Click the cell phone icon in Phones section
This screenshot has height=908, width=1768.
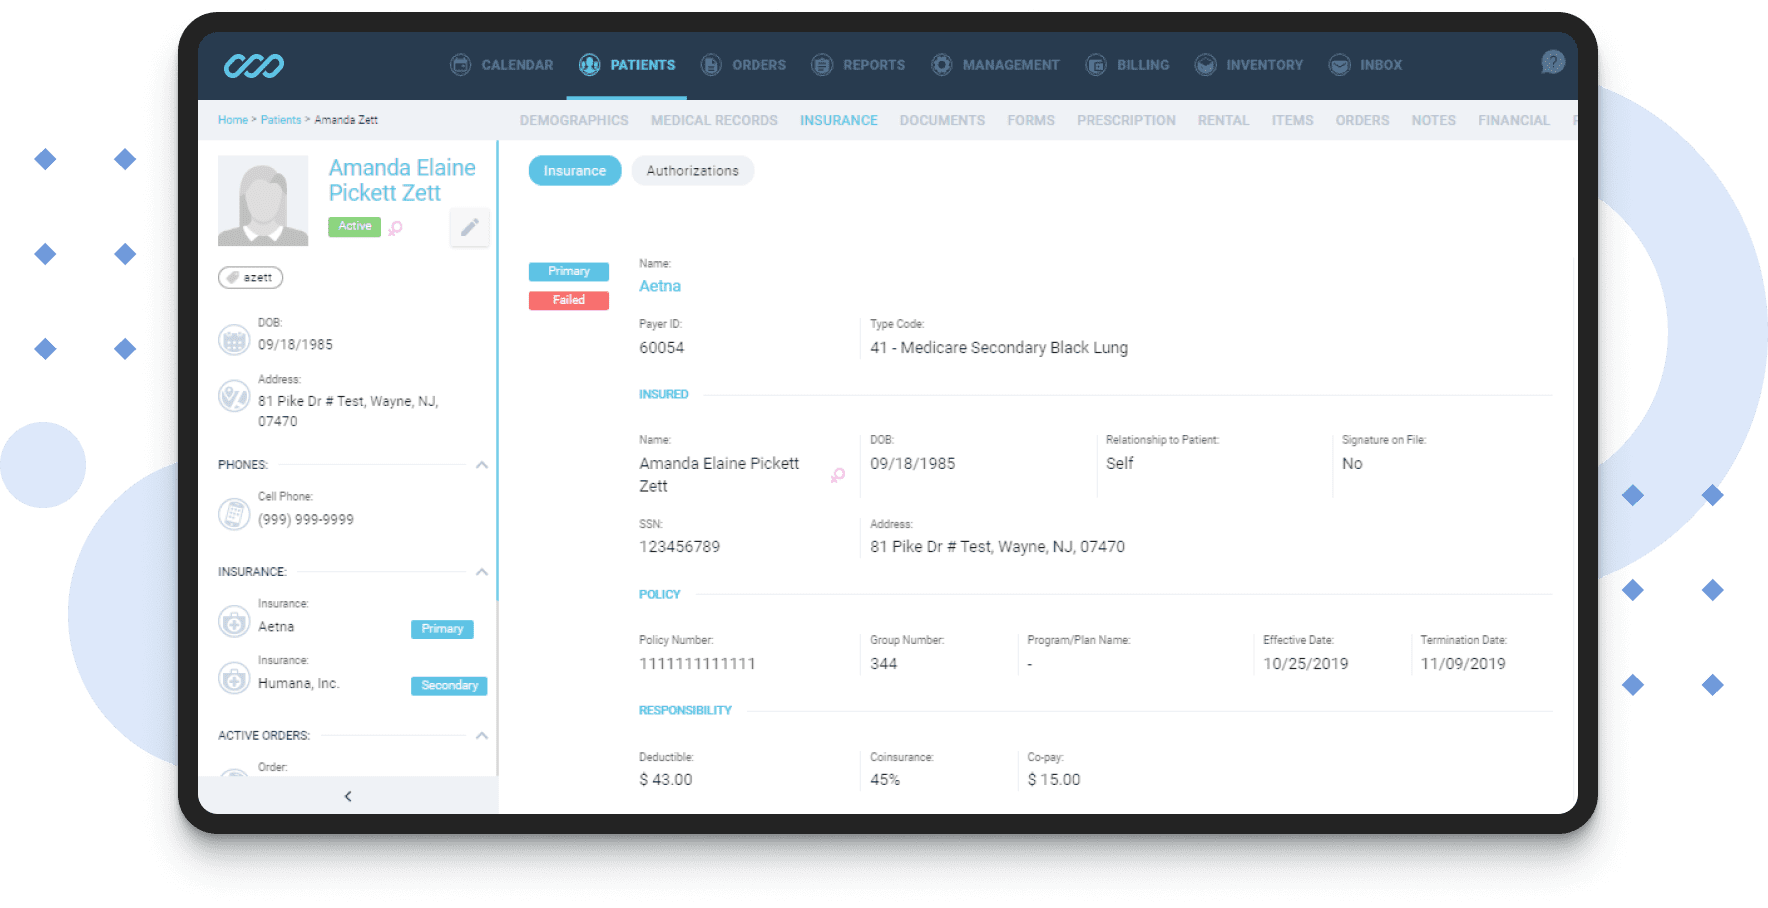[234, 514]
